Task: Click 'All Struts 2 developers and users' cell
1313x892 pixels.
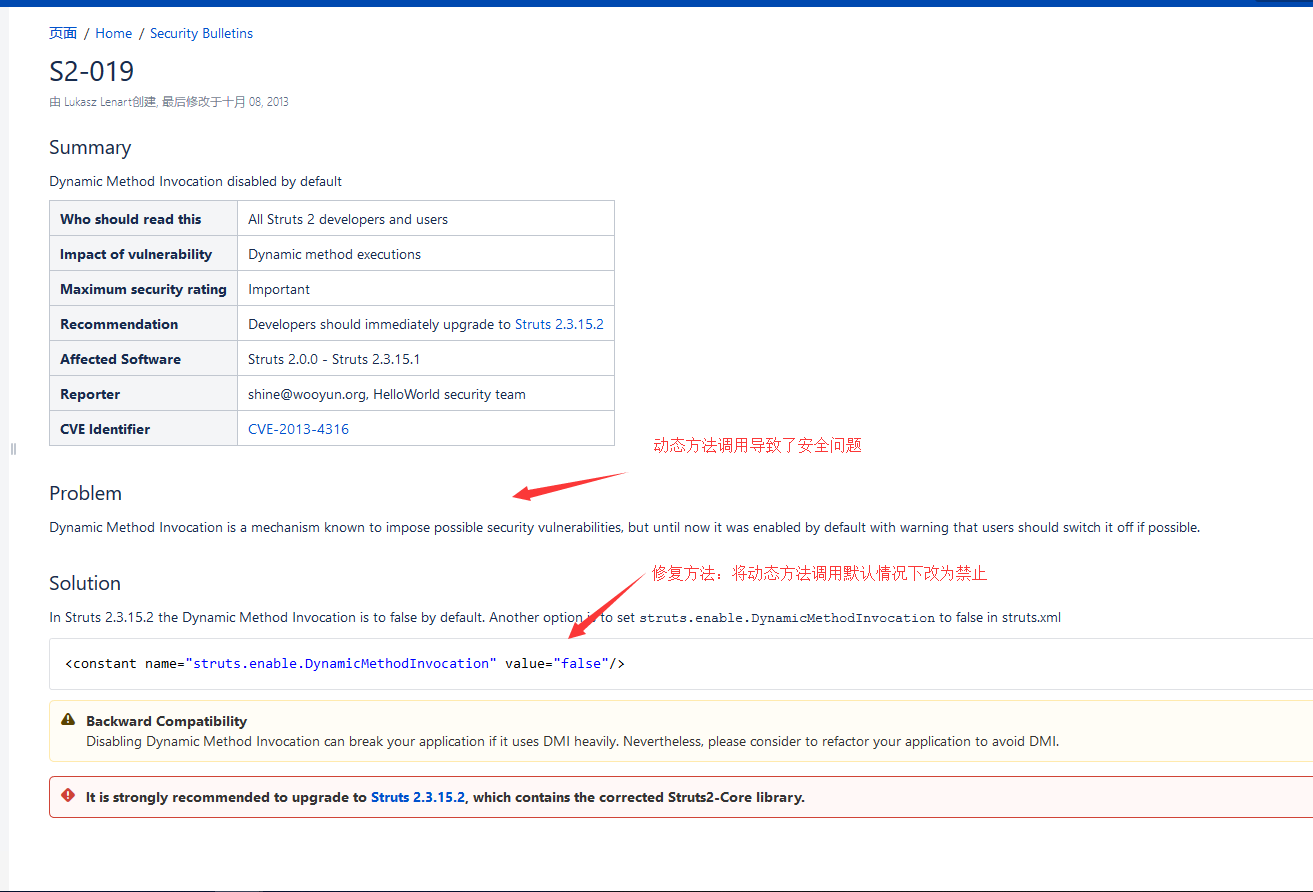Action: pos(426,219)
